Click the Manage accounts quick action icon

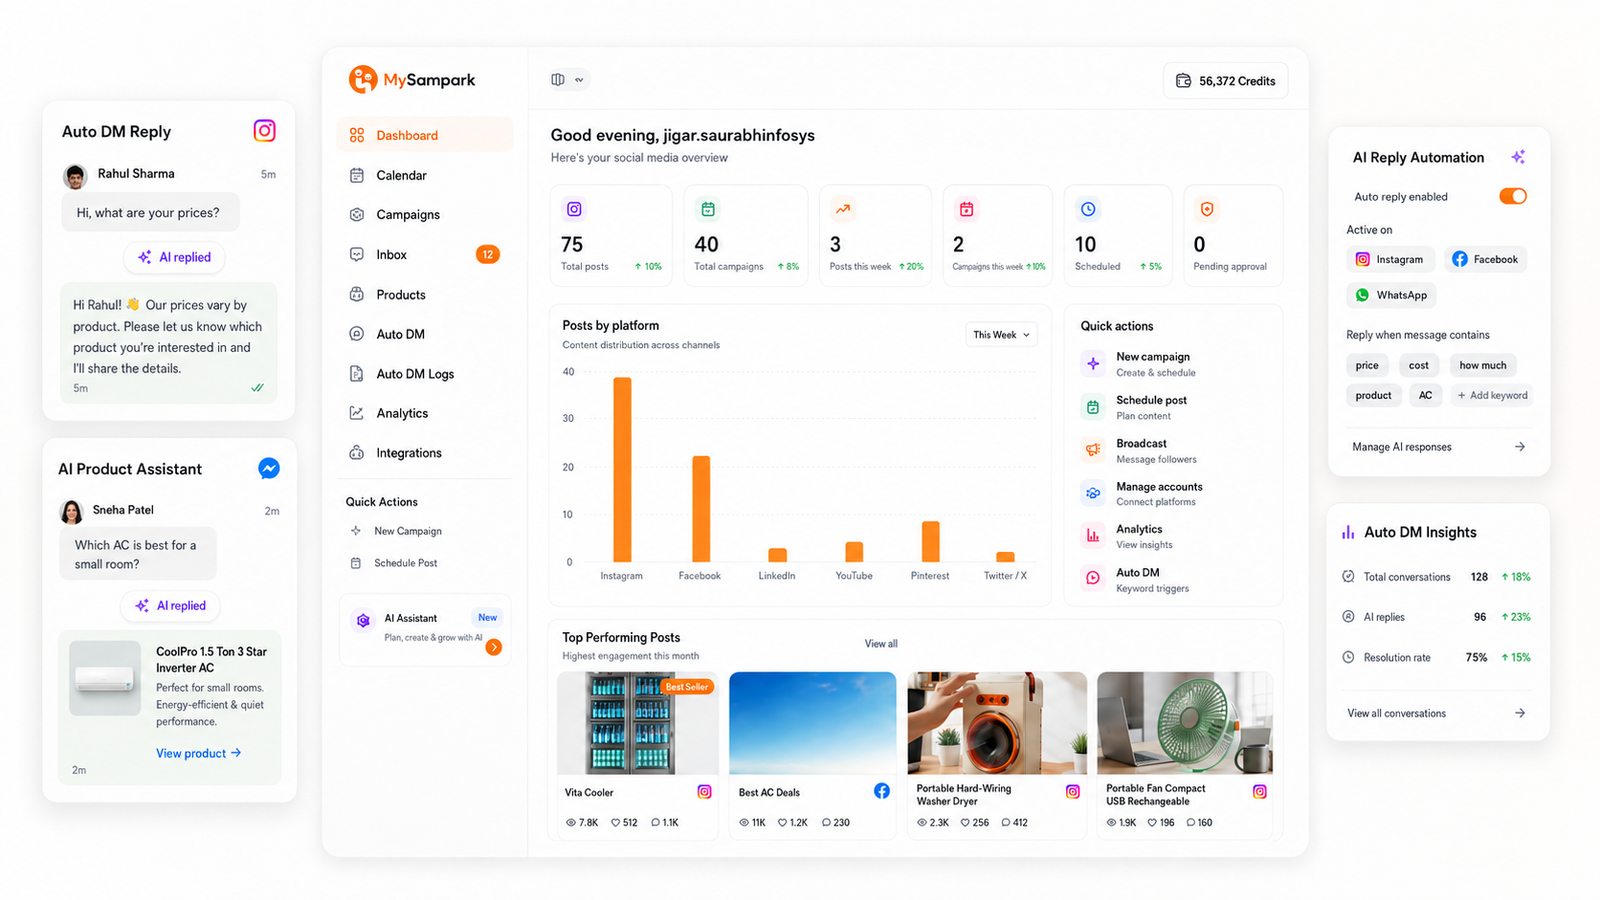[1093, 493]
